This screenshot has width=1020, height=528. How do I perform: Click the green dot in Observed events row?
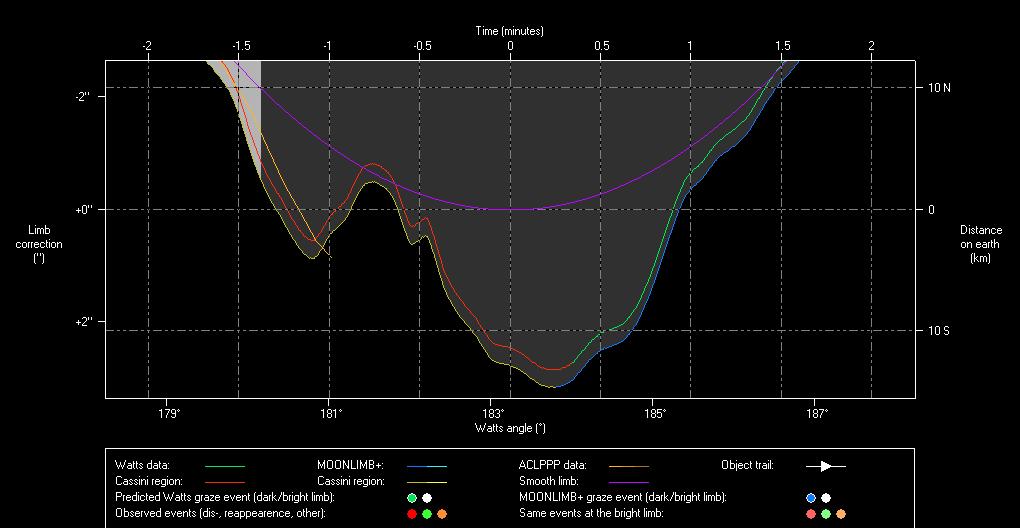[427, 514]
